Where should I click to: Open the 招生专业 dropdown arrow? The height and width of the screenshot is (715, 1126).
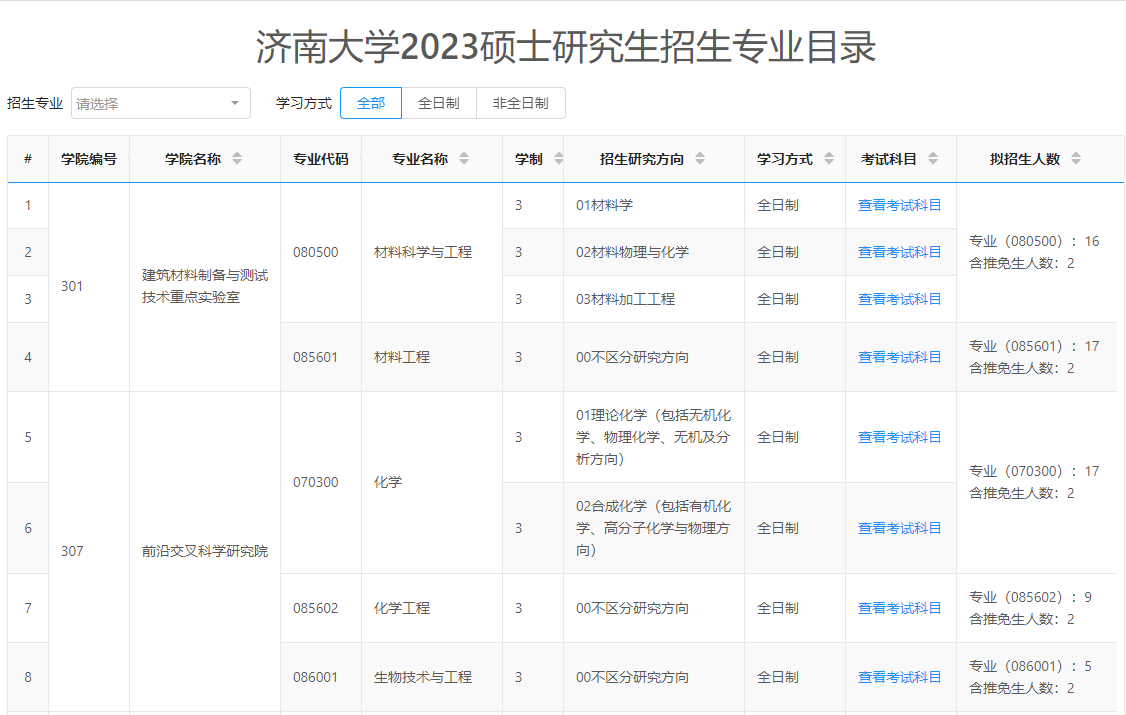tap(235, 103)
